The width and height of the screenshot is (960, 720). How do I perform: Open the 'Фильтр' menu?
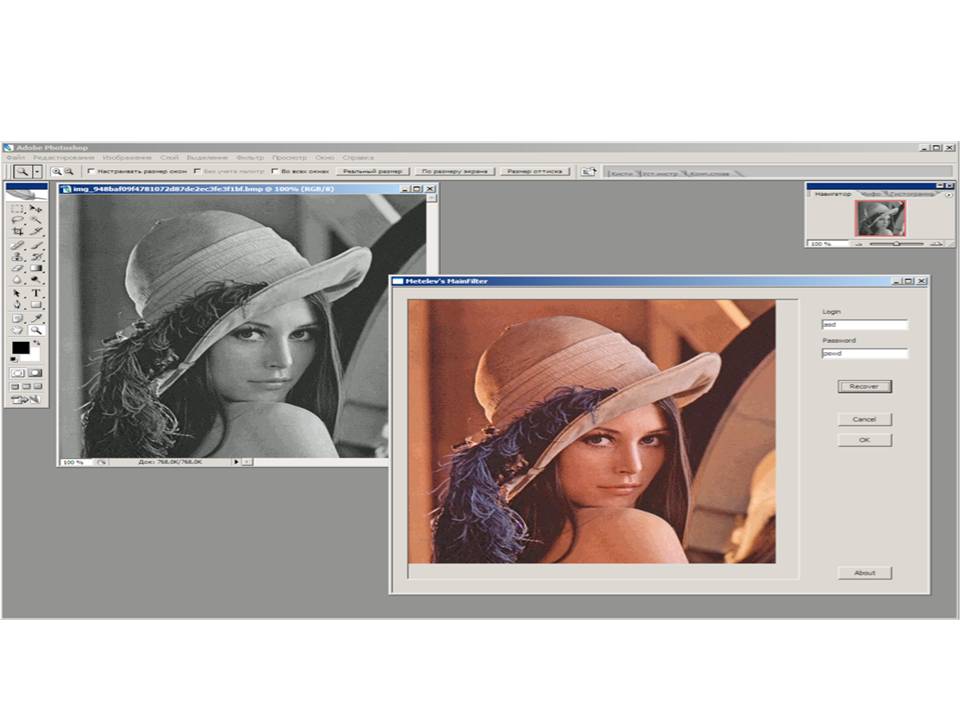click(251, 158)
